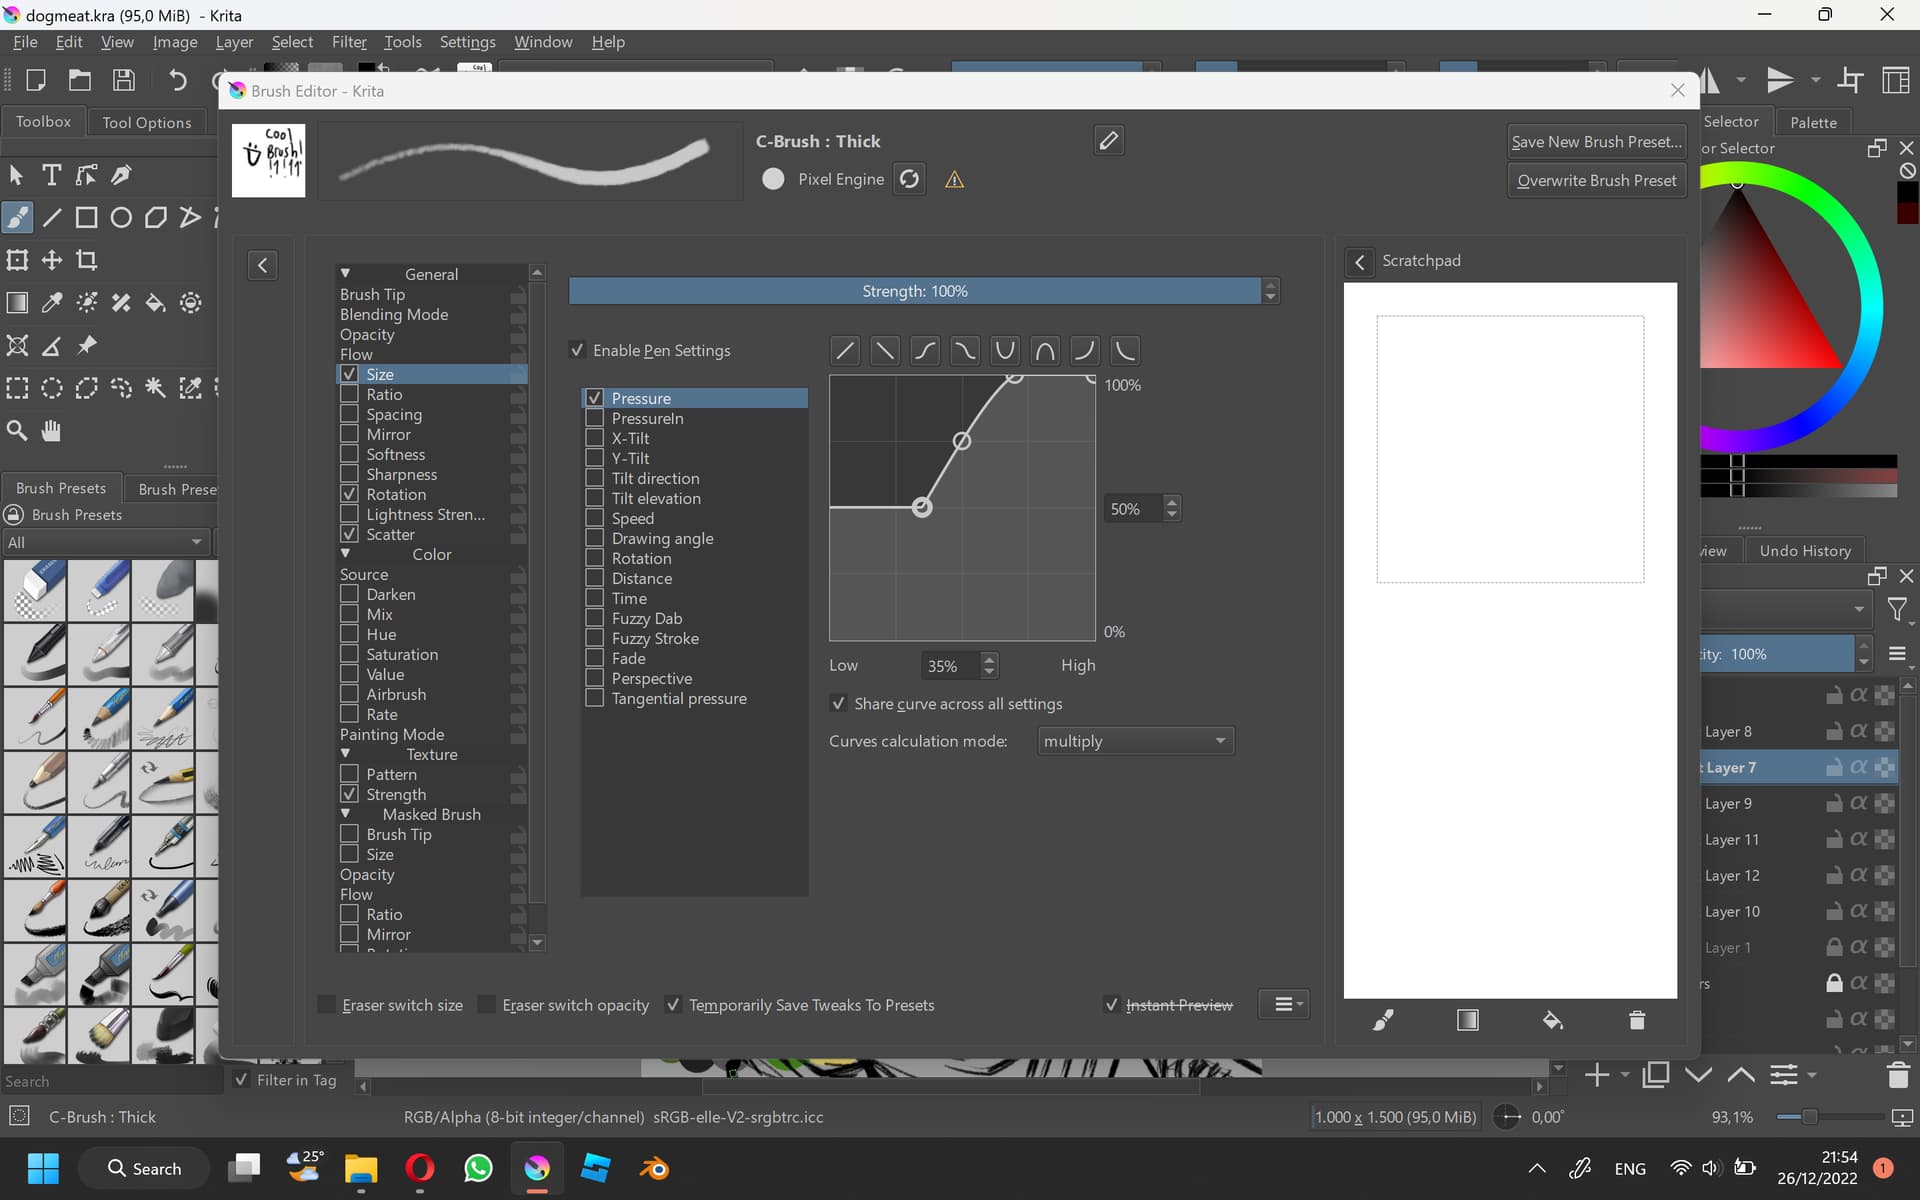
Task: Enable the Spacing option checkbox
Action: point(350,414)
